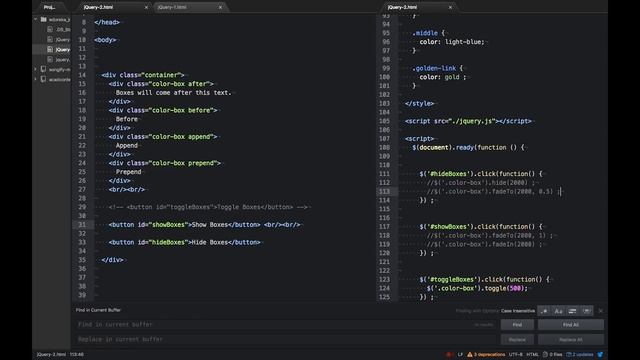The width and height of the screenshot is (640, 360).
Task: Collapse the top project folder arrow
Action: [x=36, y=19]
